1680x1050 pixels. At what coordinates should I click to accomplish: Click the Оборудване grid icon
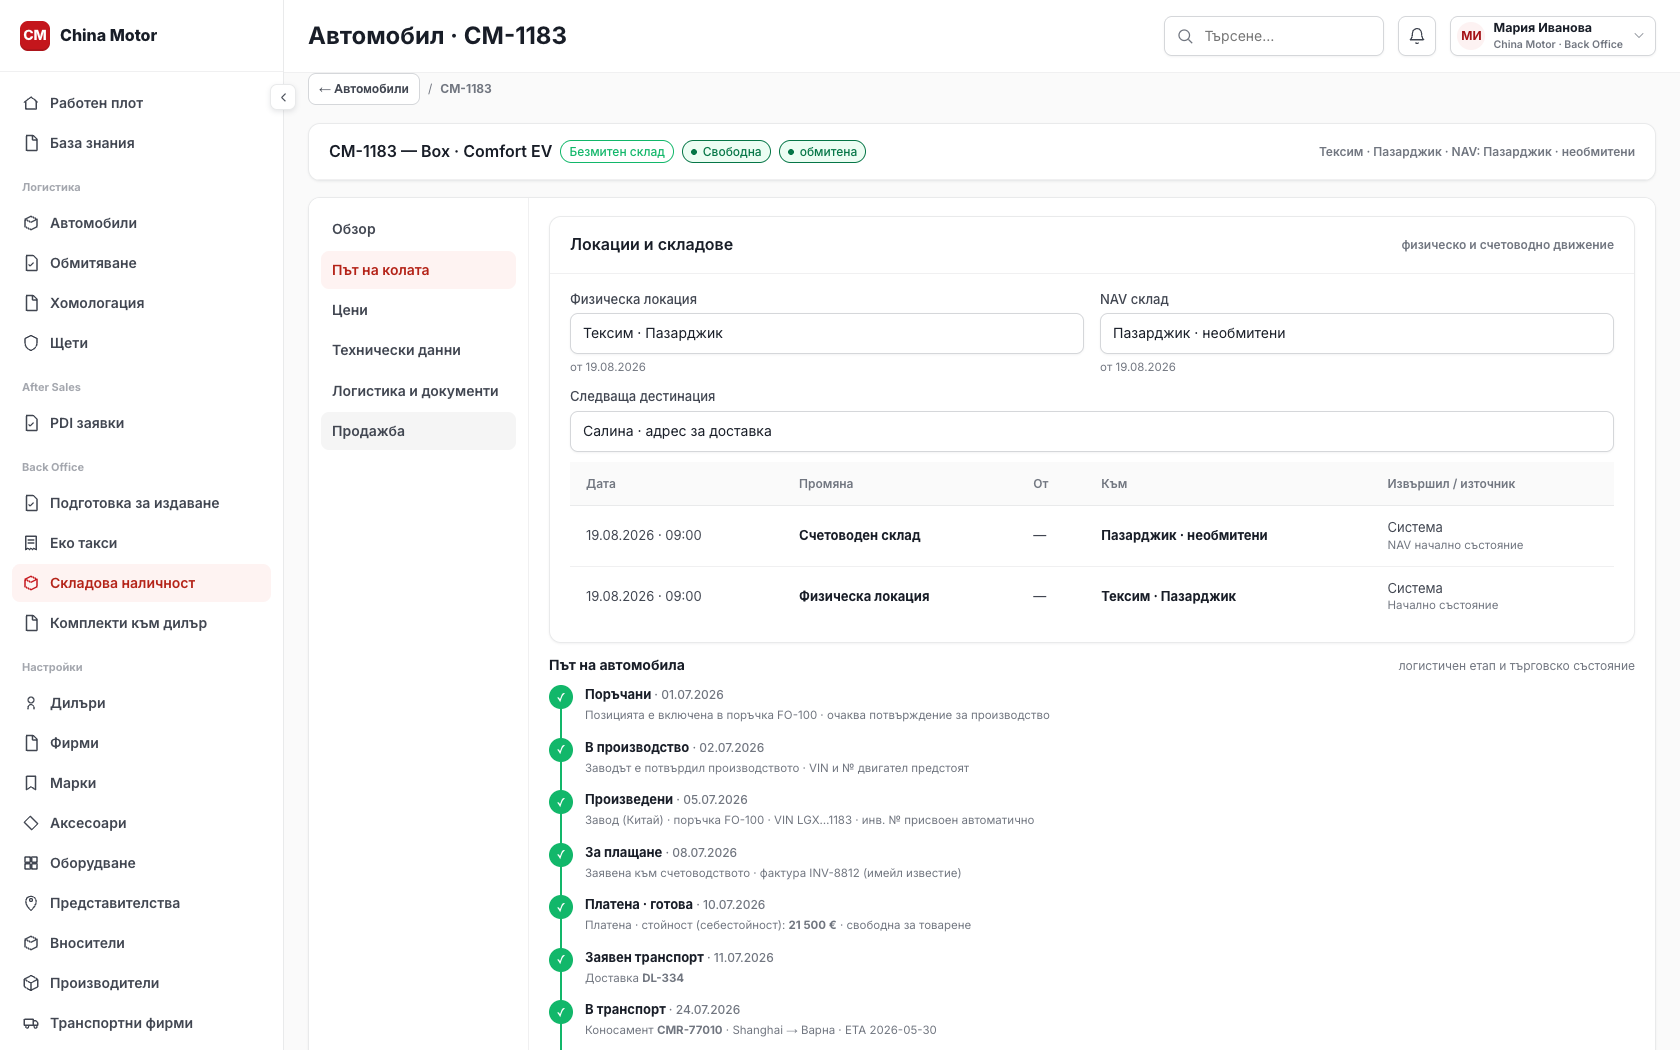tap(31, 863)
